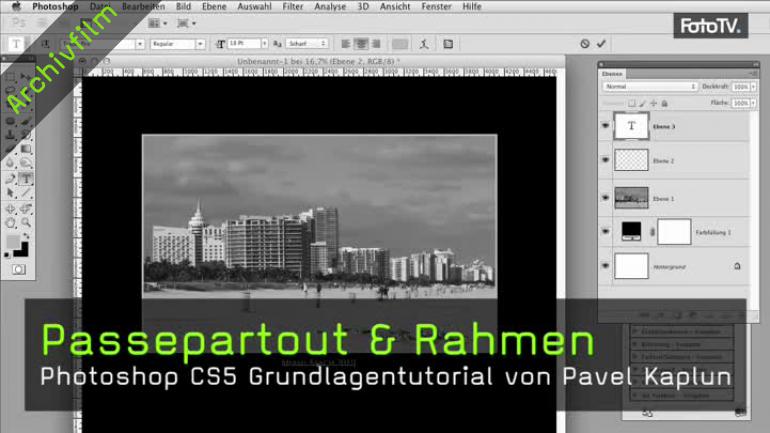770x433 pixels.
Task: Open the Ebene menu
Action: (214, 6)
